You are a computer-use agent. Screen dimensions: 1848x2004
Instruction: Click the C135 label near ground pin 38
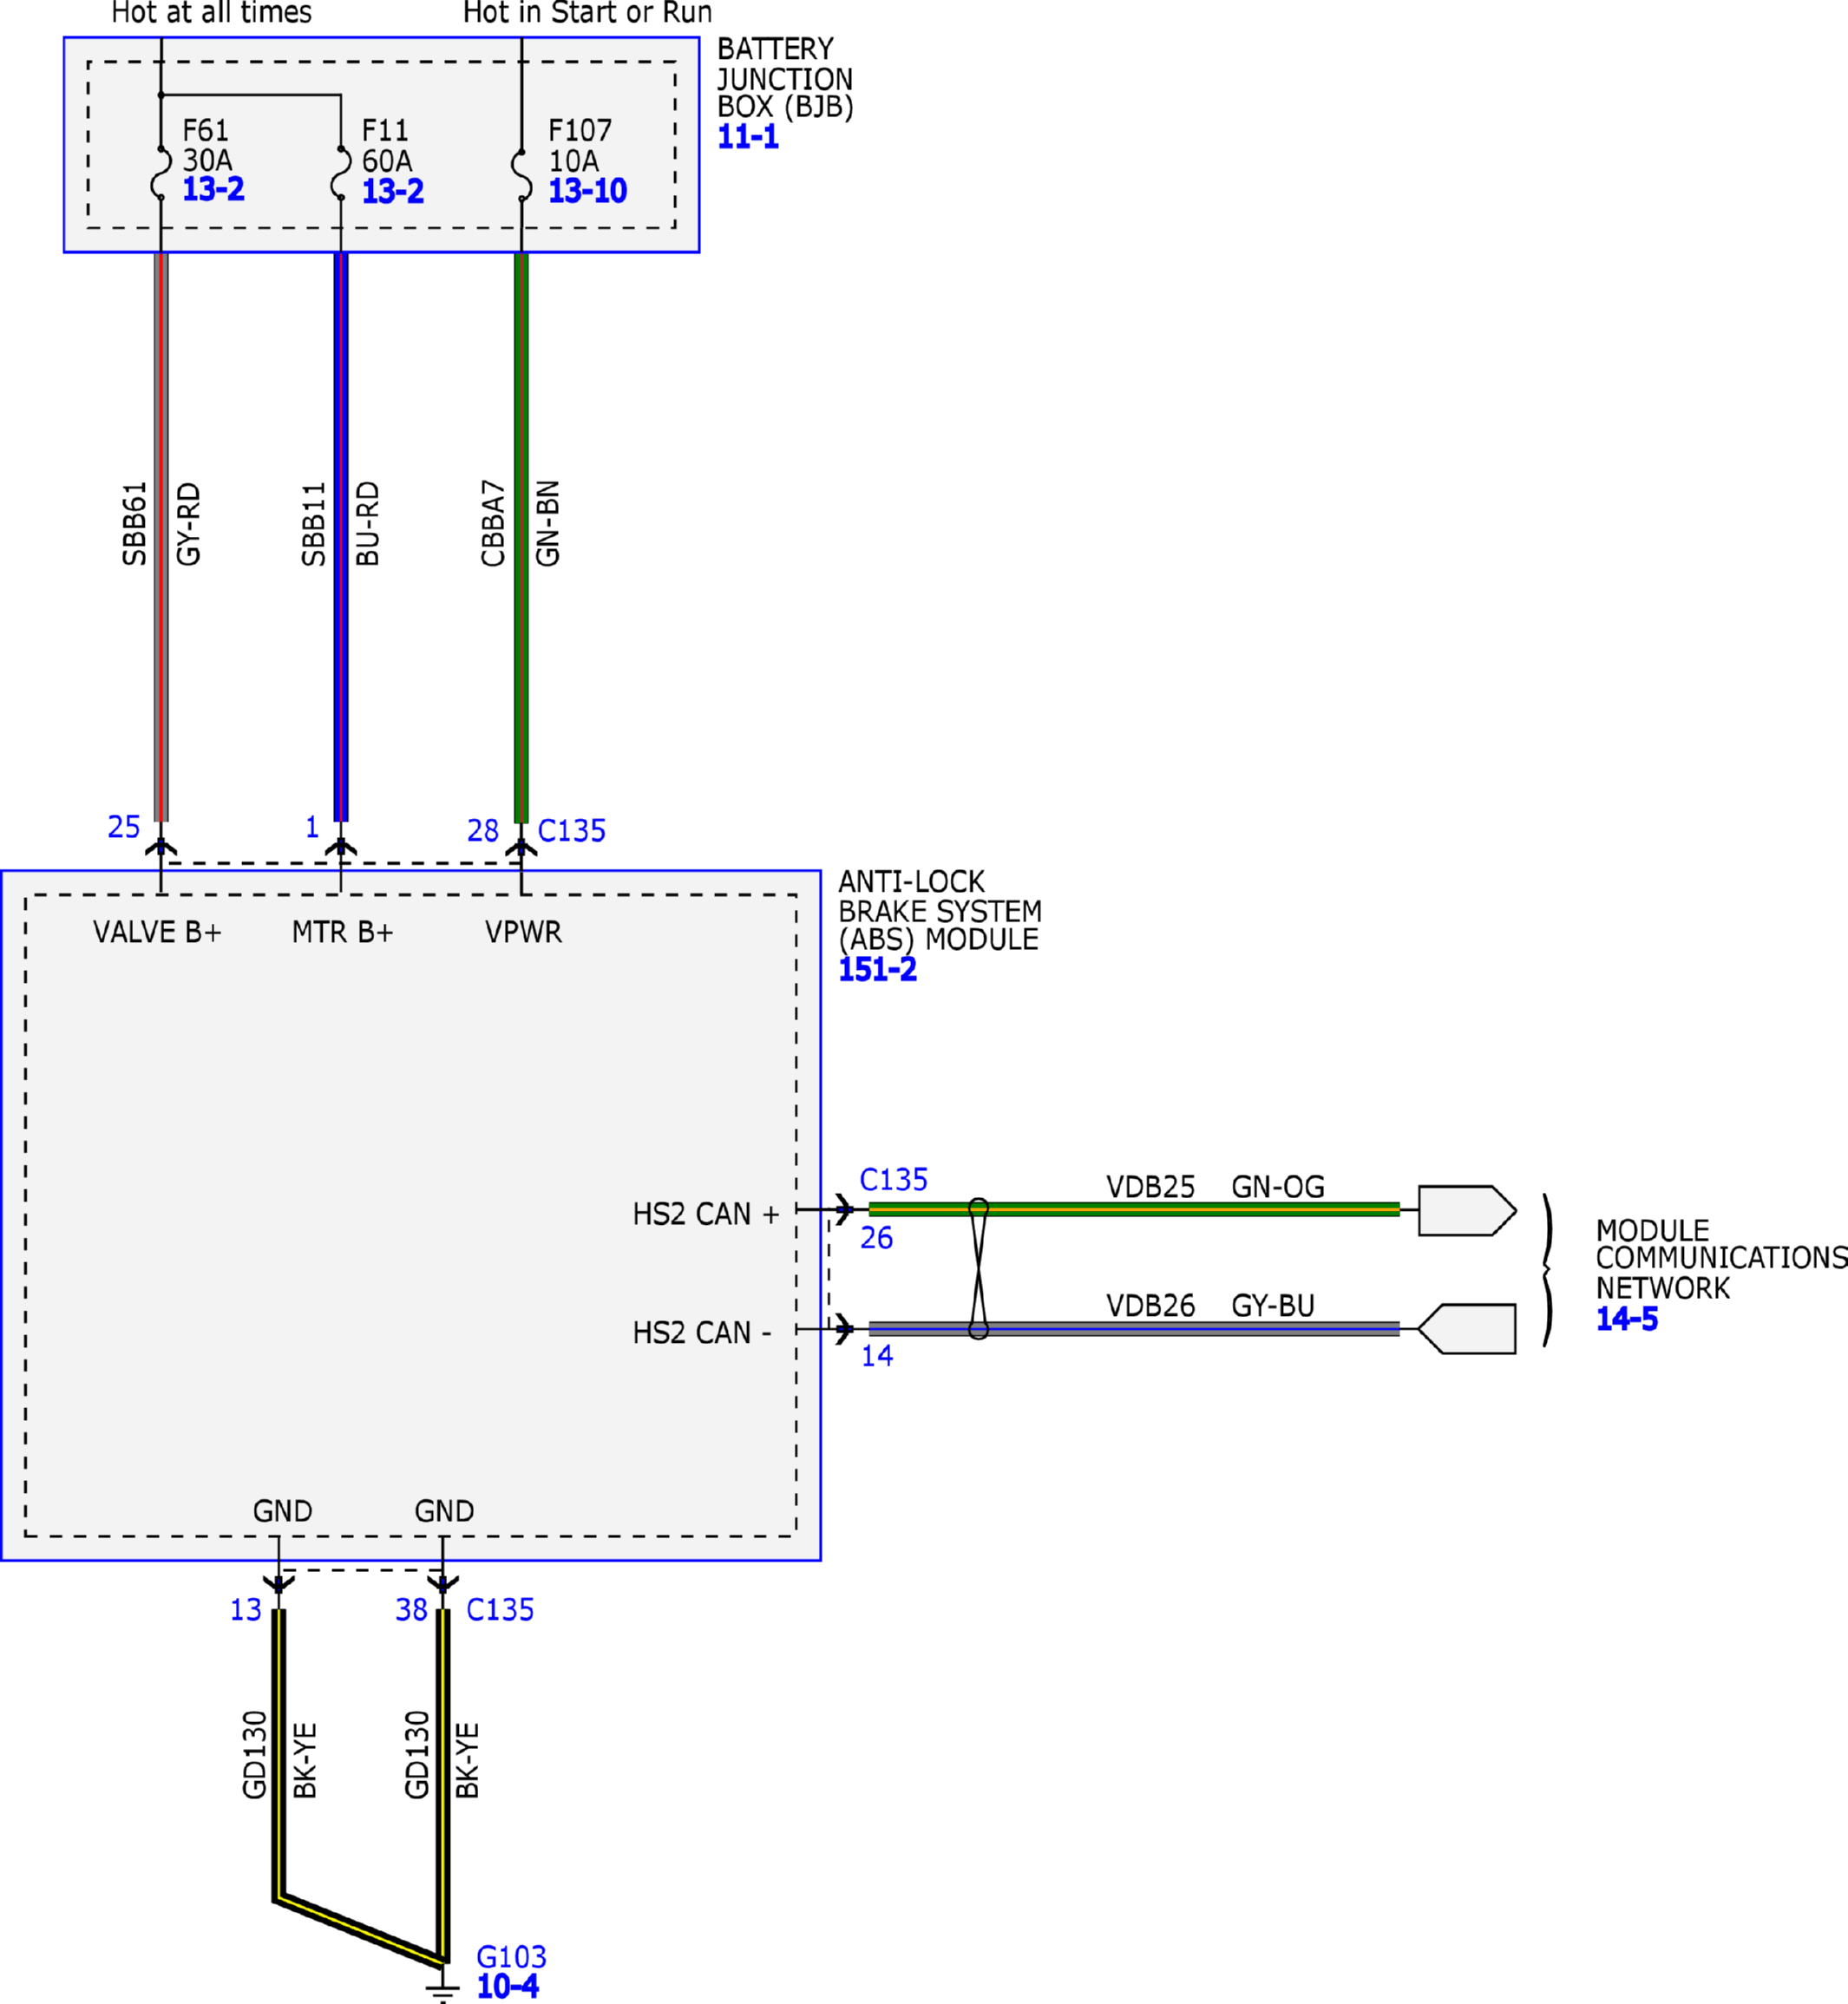coord(500,1610)
